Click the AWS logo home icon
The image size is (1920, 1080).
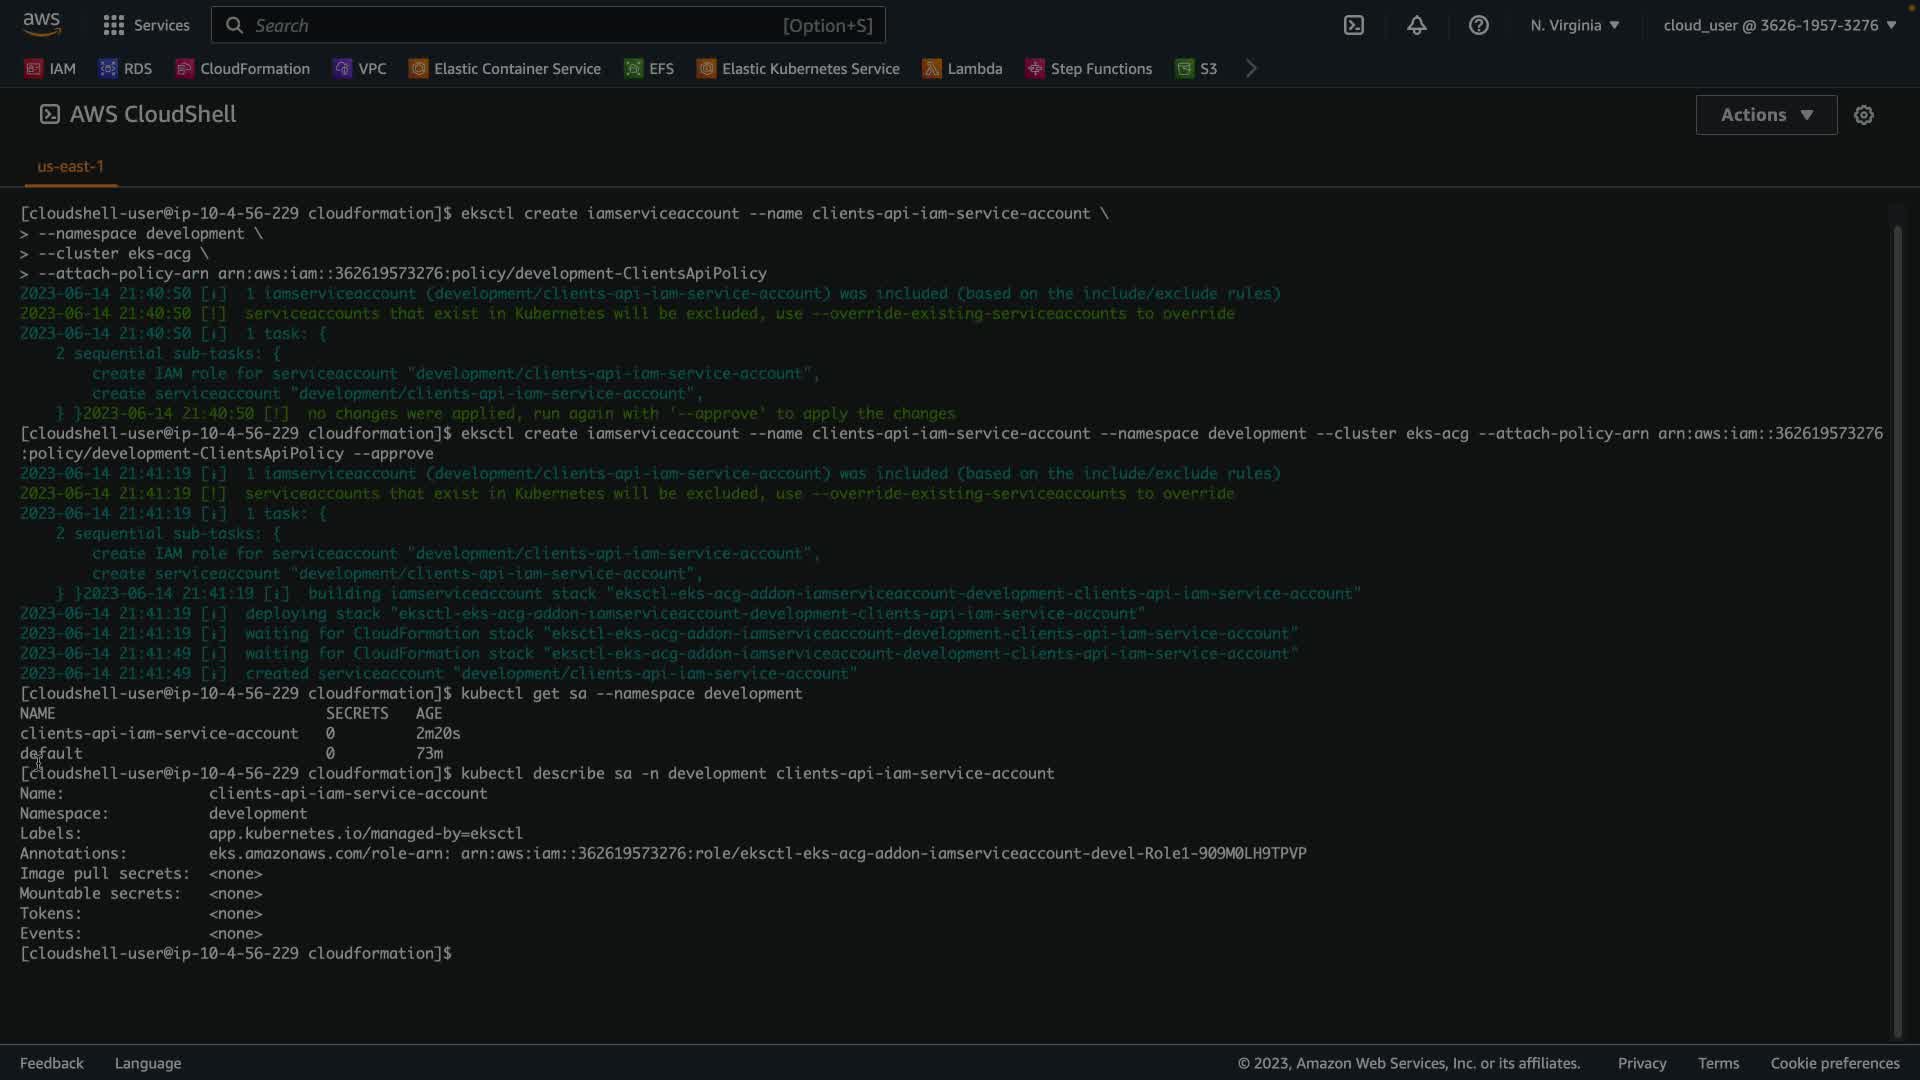(x=41, y=24)
